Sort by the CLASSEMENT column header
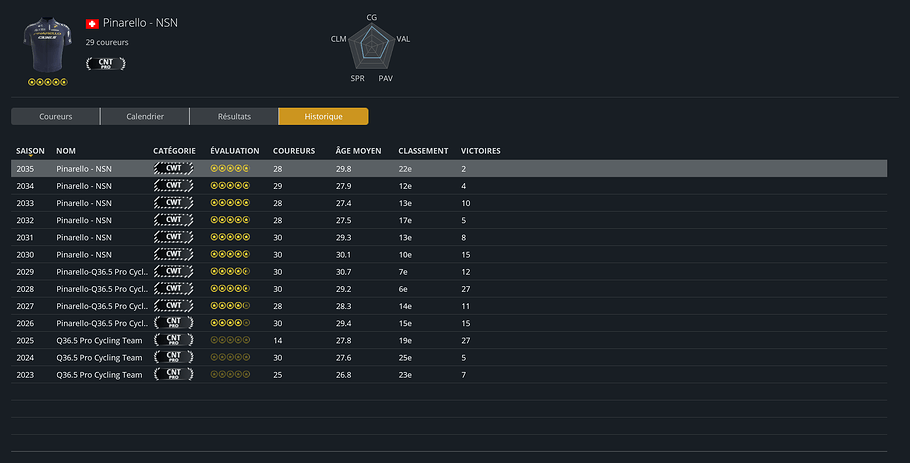Screen dimensions: 910x463 coord(423,151)
